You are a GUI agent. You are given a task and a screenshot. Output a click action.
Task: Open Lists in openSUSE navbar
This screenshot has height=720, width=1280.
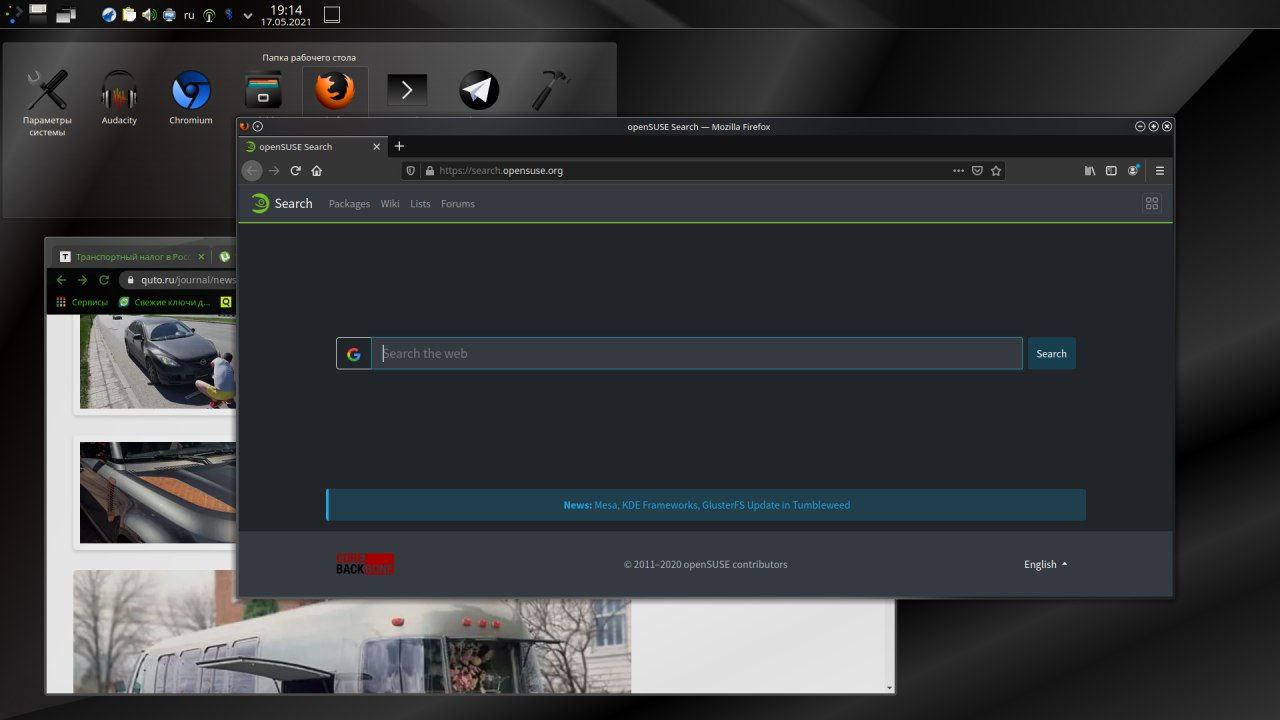pyautogui.click(x=420, y=204)
